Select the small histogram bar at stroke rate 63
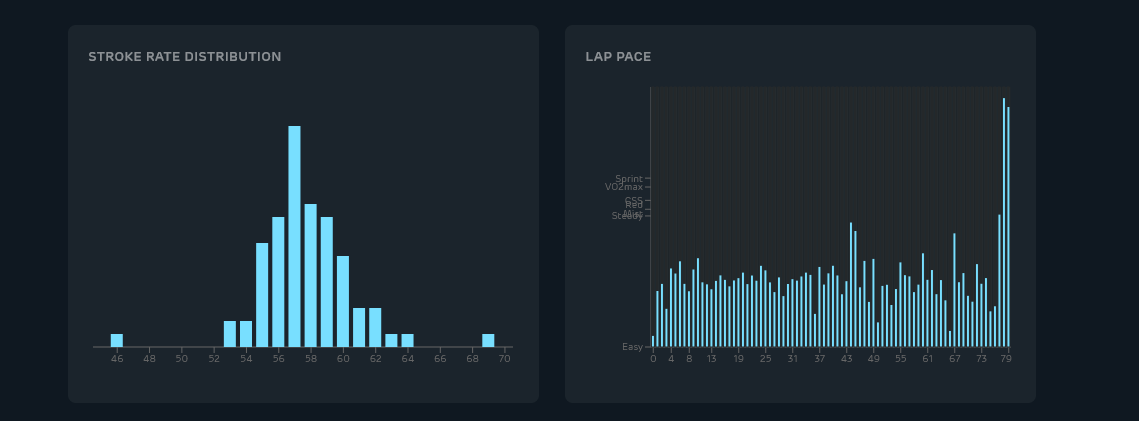Screen dimensions: 1139x421 [x=391, y=340]
